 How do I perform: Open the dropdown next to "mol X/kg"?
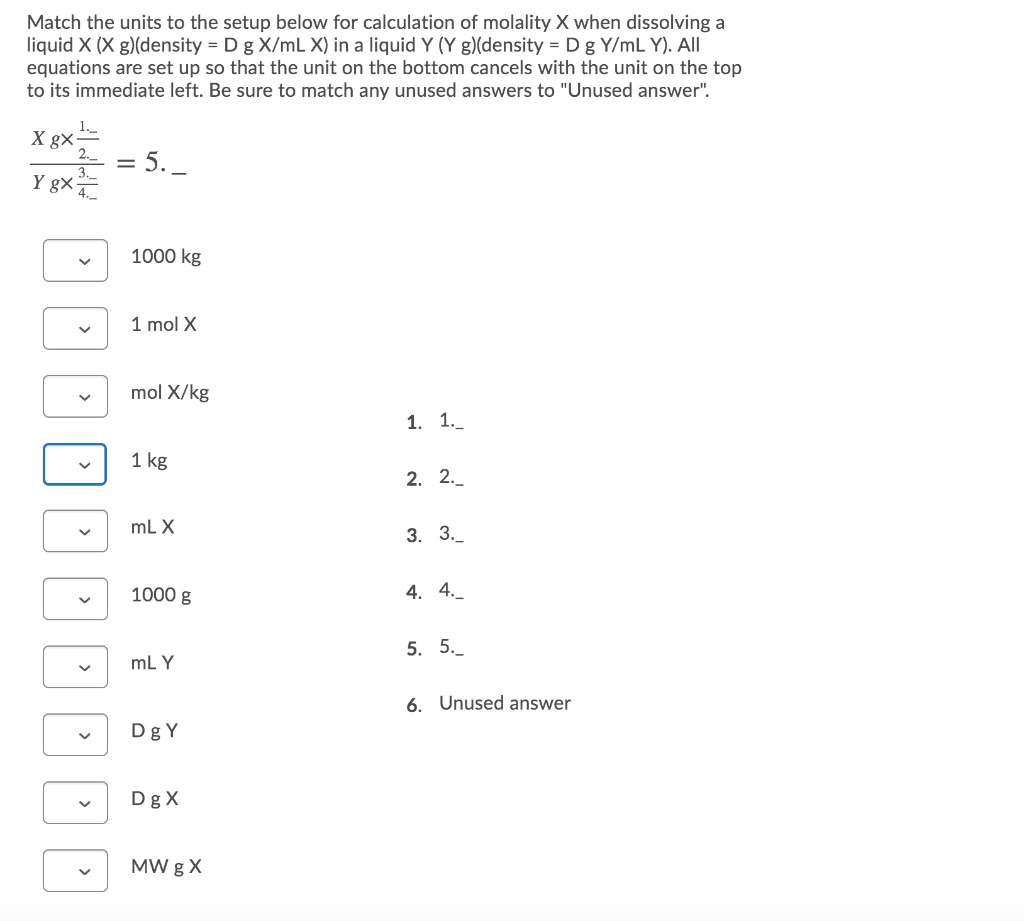(75, 396)
